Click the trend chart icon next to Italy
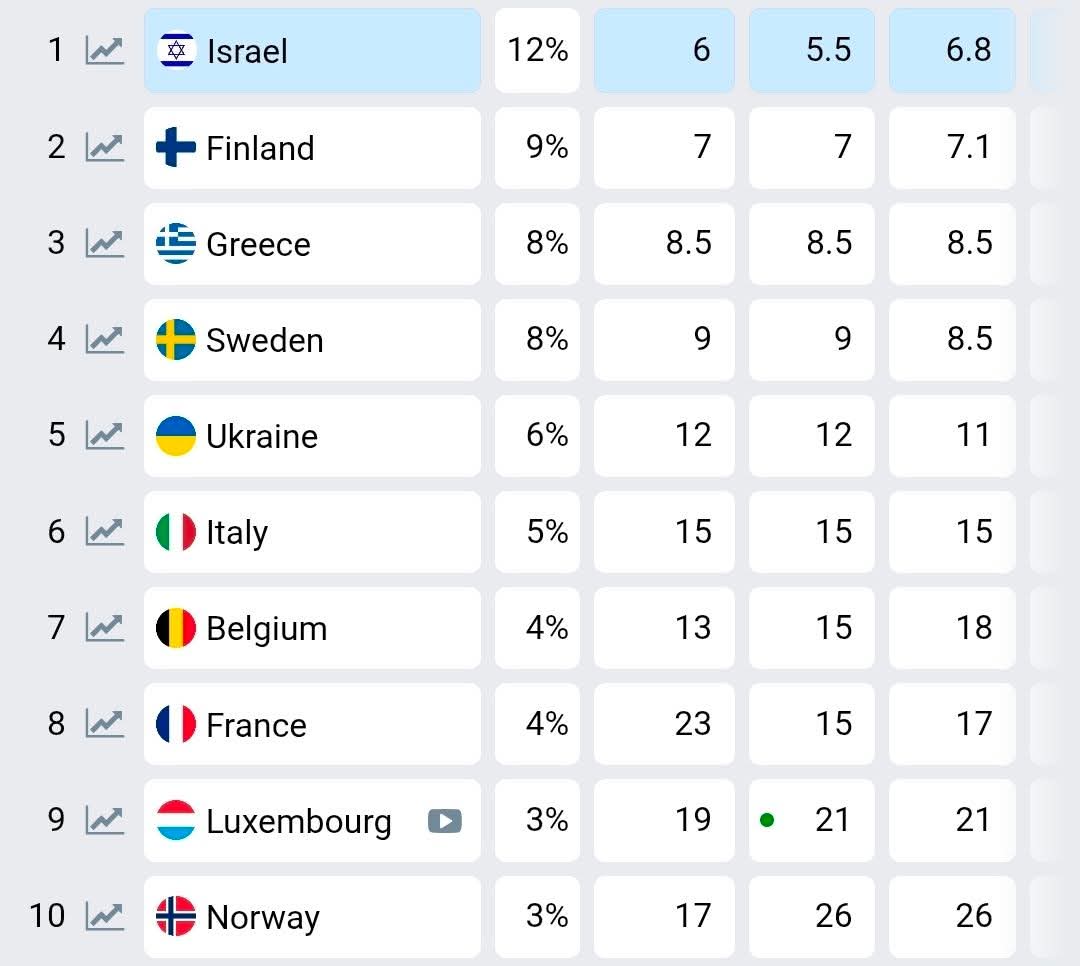Viewport: 1080px width, 966px height. click(104, 532)
